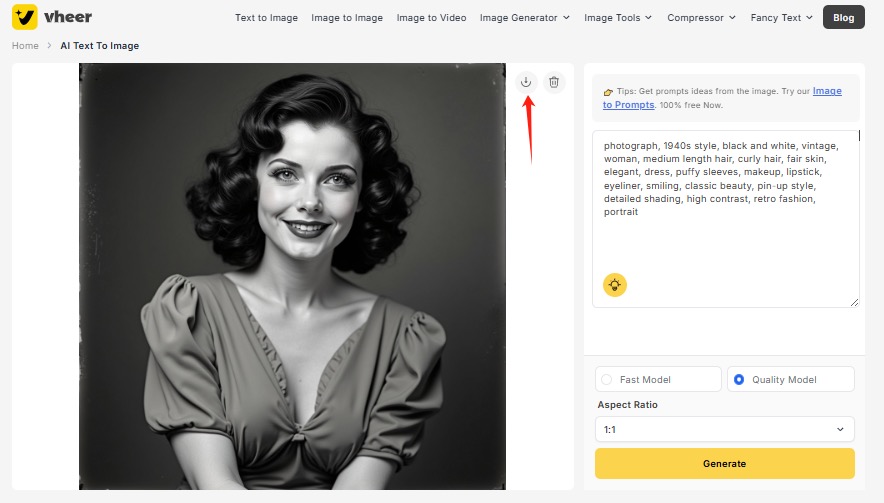The image size is (884, 503).
Task: Expand the Image Generator menu
Action: [x=524, y=17]
